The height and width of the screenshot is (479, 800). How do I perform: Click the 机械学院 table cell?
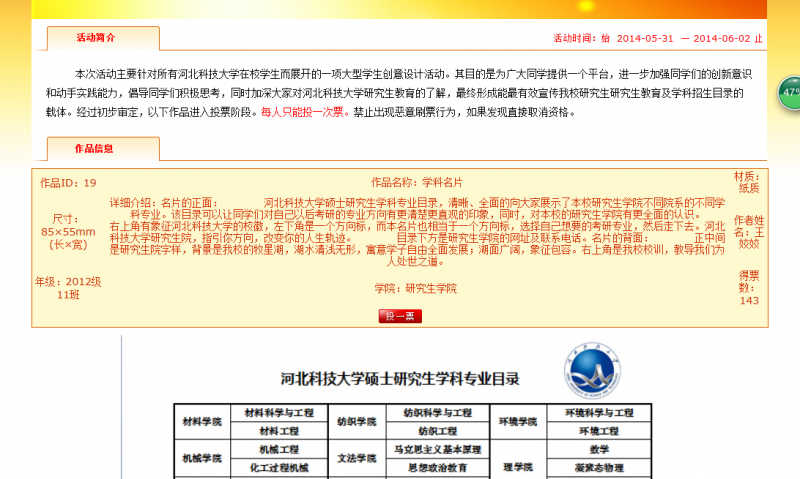[203, 459]
